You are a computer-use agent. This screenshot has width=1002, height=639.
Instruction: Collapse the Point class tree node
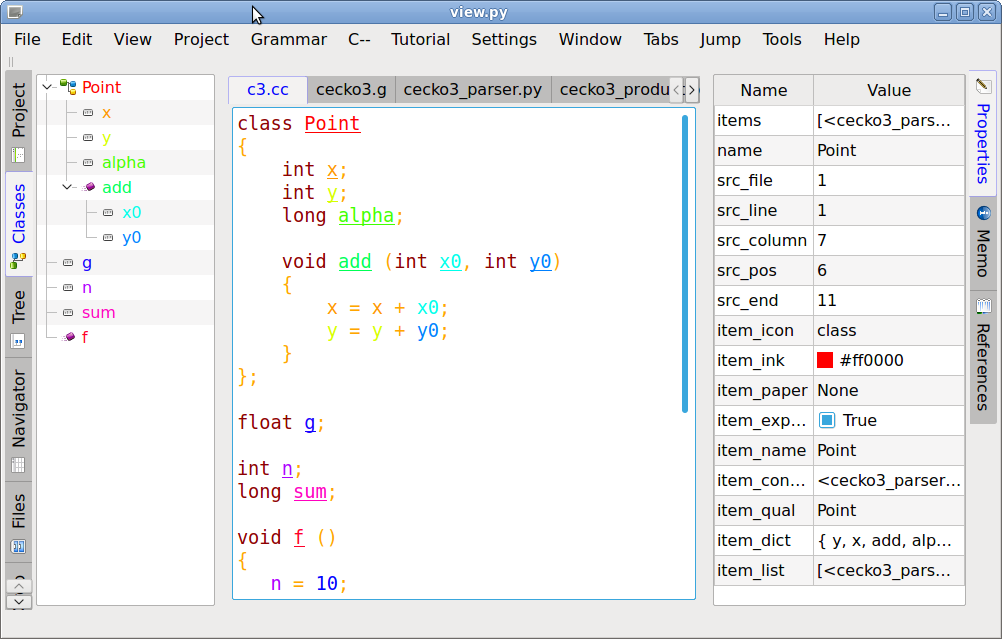47,87
